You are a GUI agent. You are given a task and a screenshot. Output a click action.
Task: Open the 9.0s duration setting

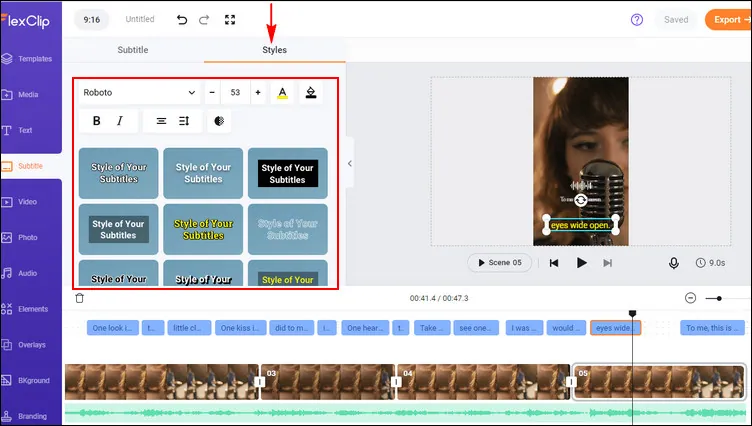(710, 263)
